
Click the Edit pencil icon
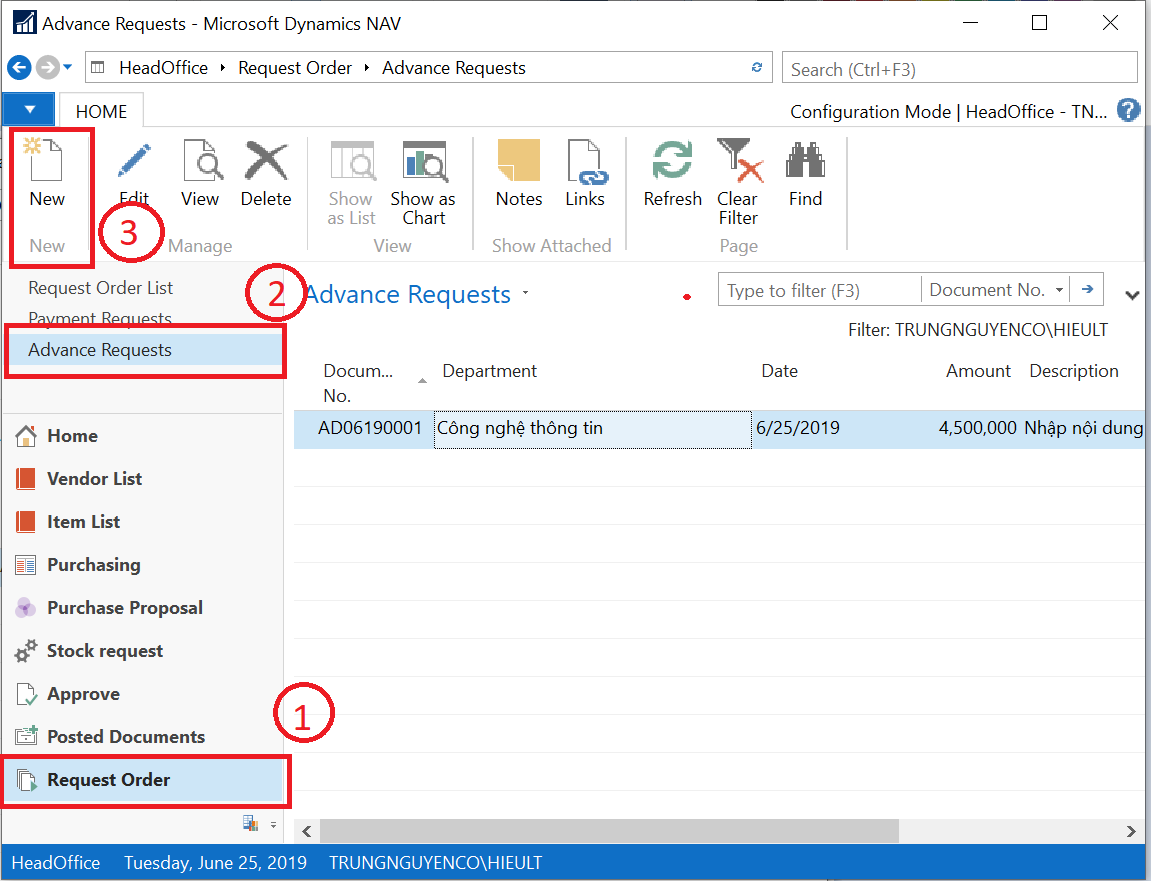134,160
